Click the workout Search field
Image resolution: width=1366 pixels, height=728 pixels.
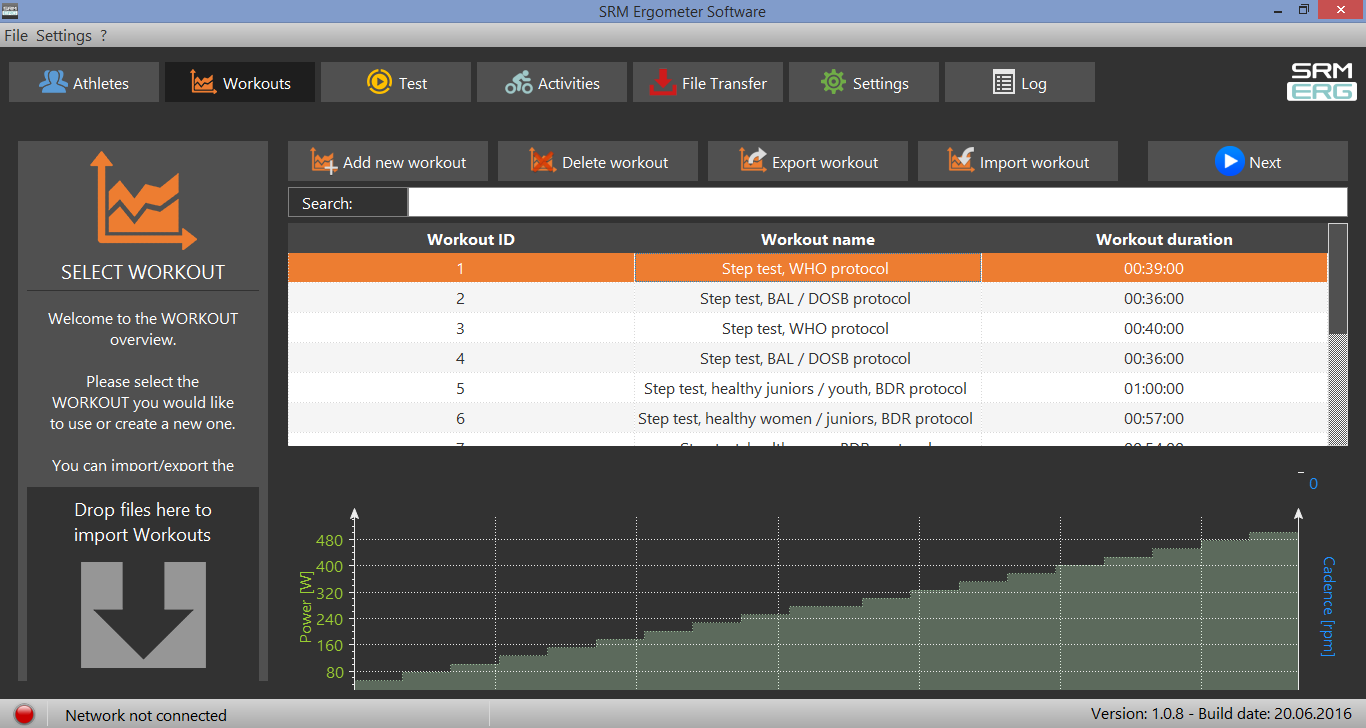pyautogui.click(x=878, y=202)
